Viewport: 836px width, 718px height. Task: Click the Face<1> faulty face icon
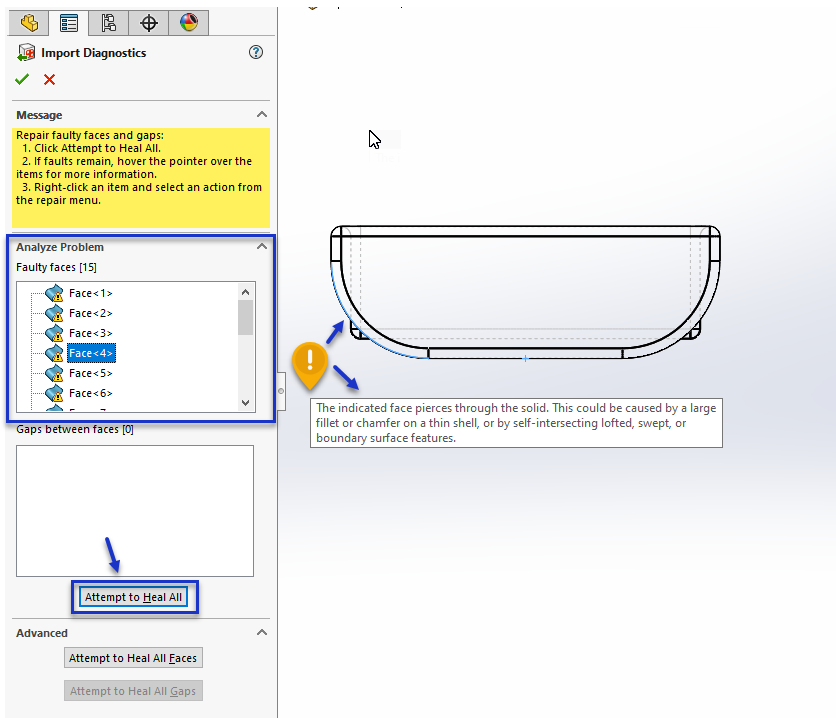coord(54,293)
